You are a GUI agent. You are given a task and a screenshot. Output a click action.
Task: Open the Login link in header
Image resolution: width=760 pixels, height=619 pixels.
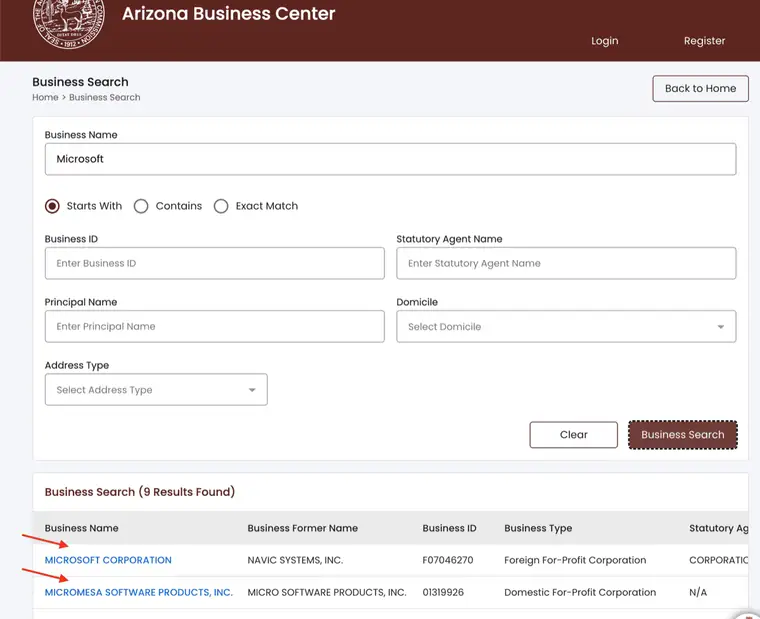tap(604, 41)
